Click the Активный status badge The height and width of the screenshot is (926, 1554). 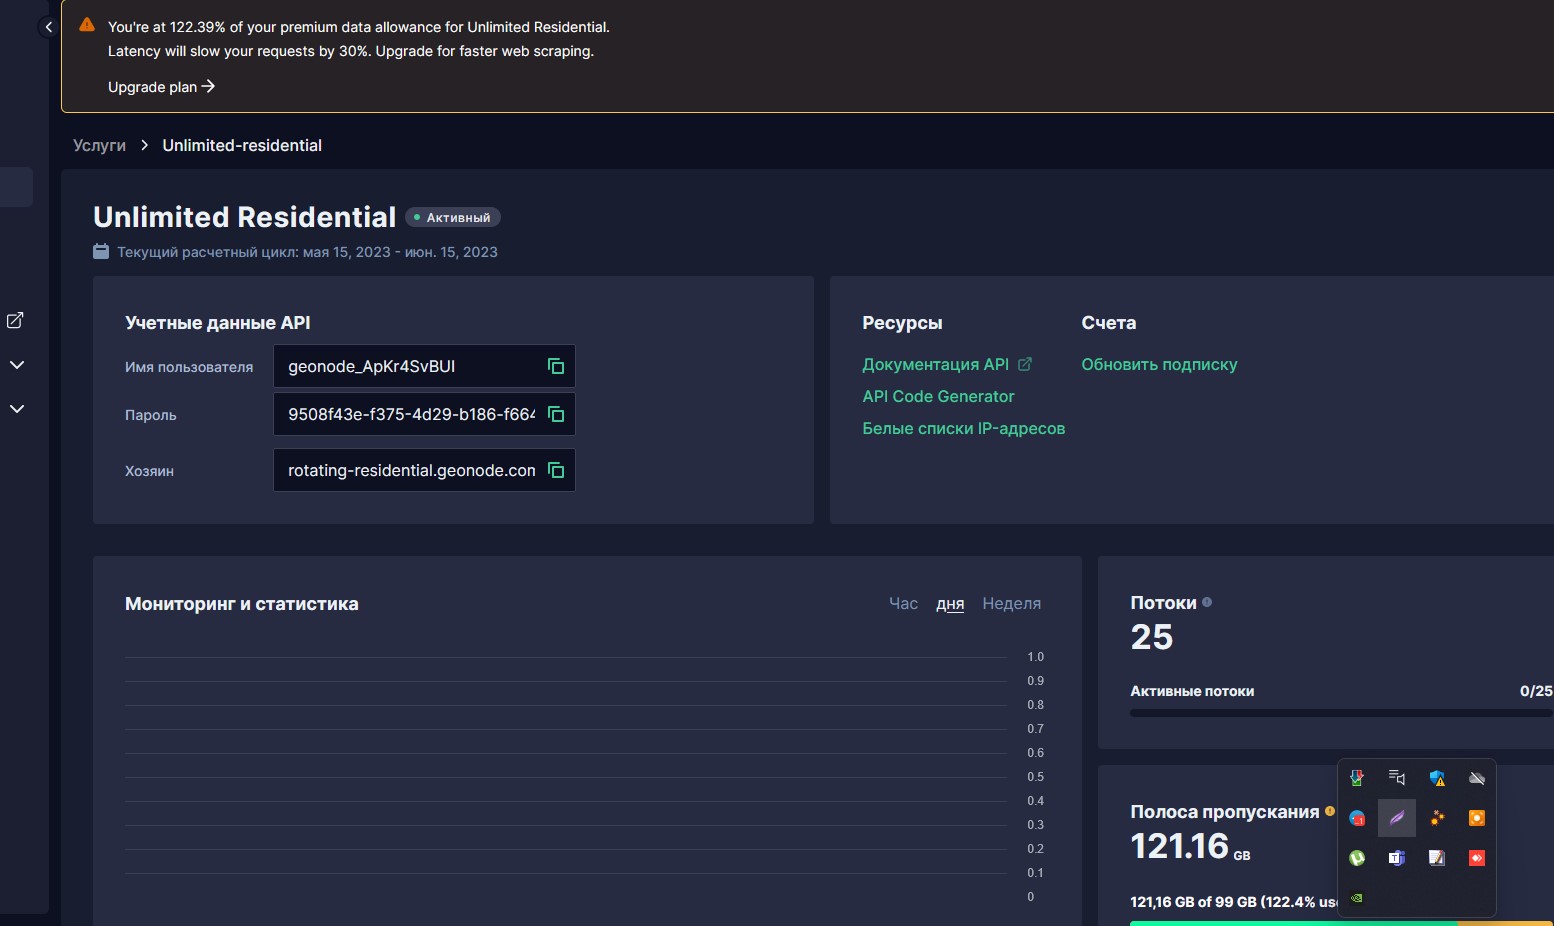click(453, 217)
